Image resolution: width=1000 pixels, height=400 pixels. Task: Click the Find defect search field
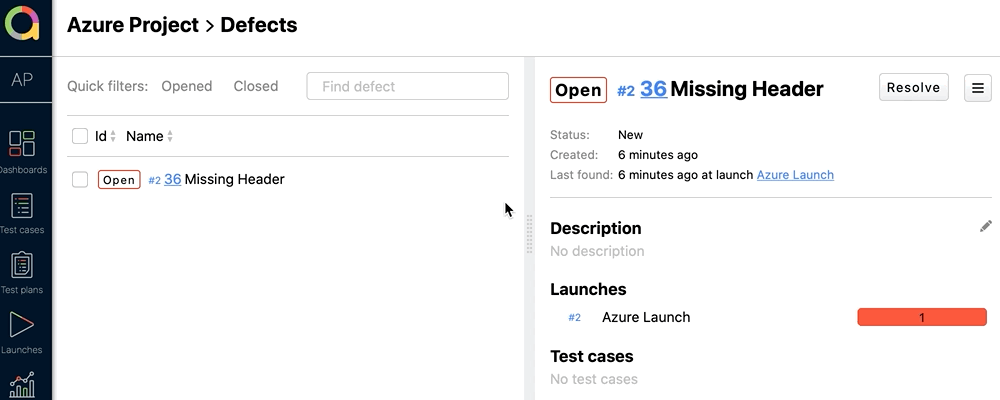pyautogui.click(x=408, y=86)
